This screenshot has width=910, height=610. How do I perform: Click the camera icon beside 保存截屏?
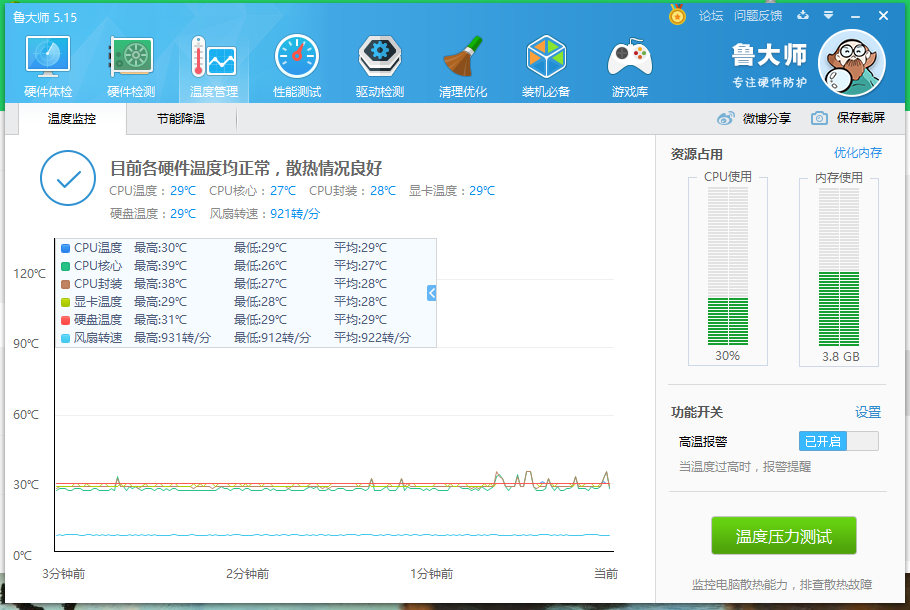(x=819, y=118)
